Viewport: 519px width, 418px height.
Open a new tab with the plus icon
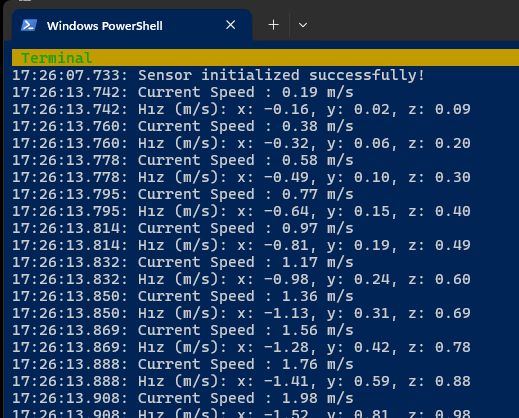(x=273, y=25)
